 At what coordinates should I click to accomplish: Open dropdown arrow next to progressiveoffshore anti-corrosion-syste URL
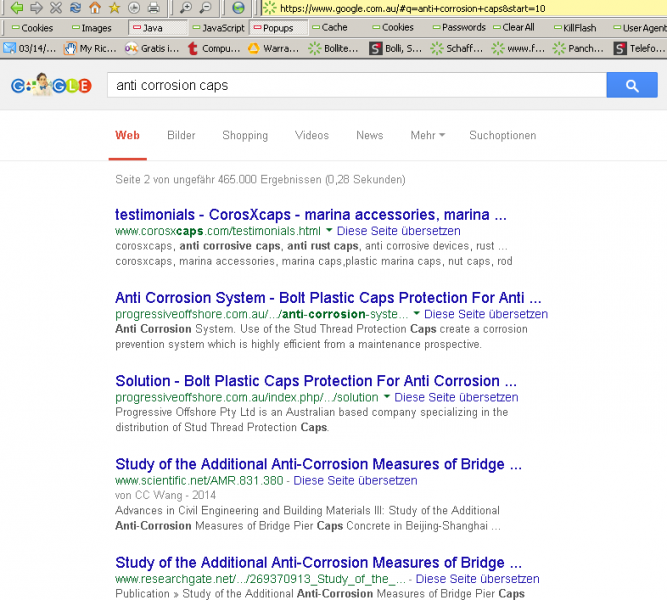pos(416,313)
